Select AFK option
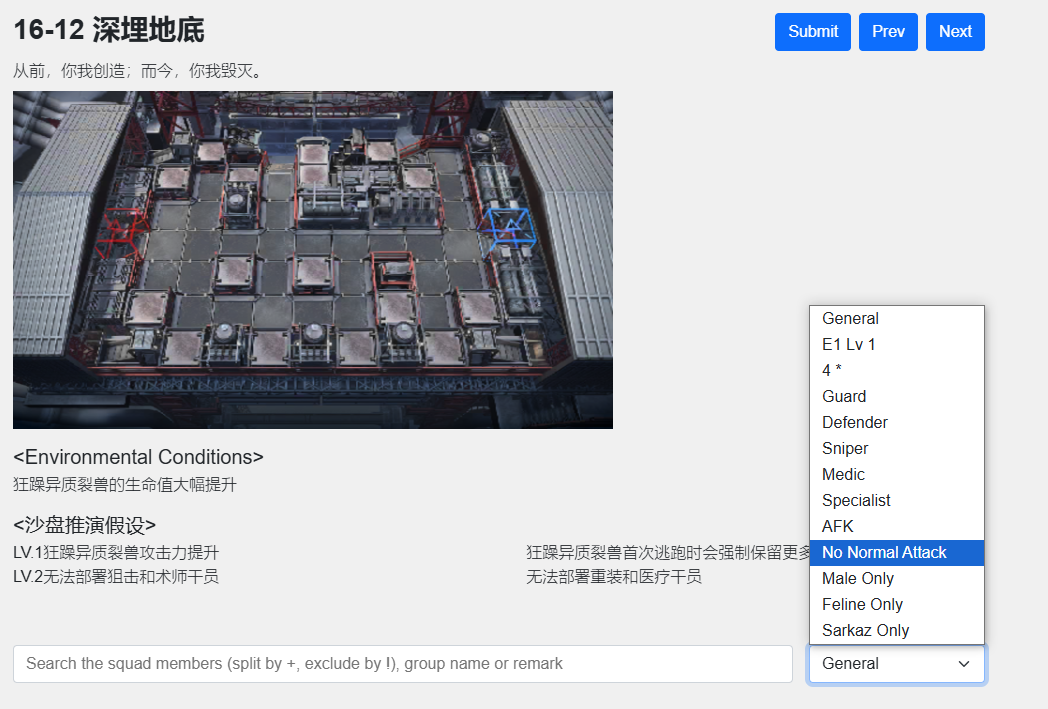 (896, 527)
